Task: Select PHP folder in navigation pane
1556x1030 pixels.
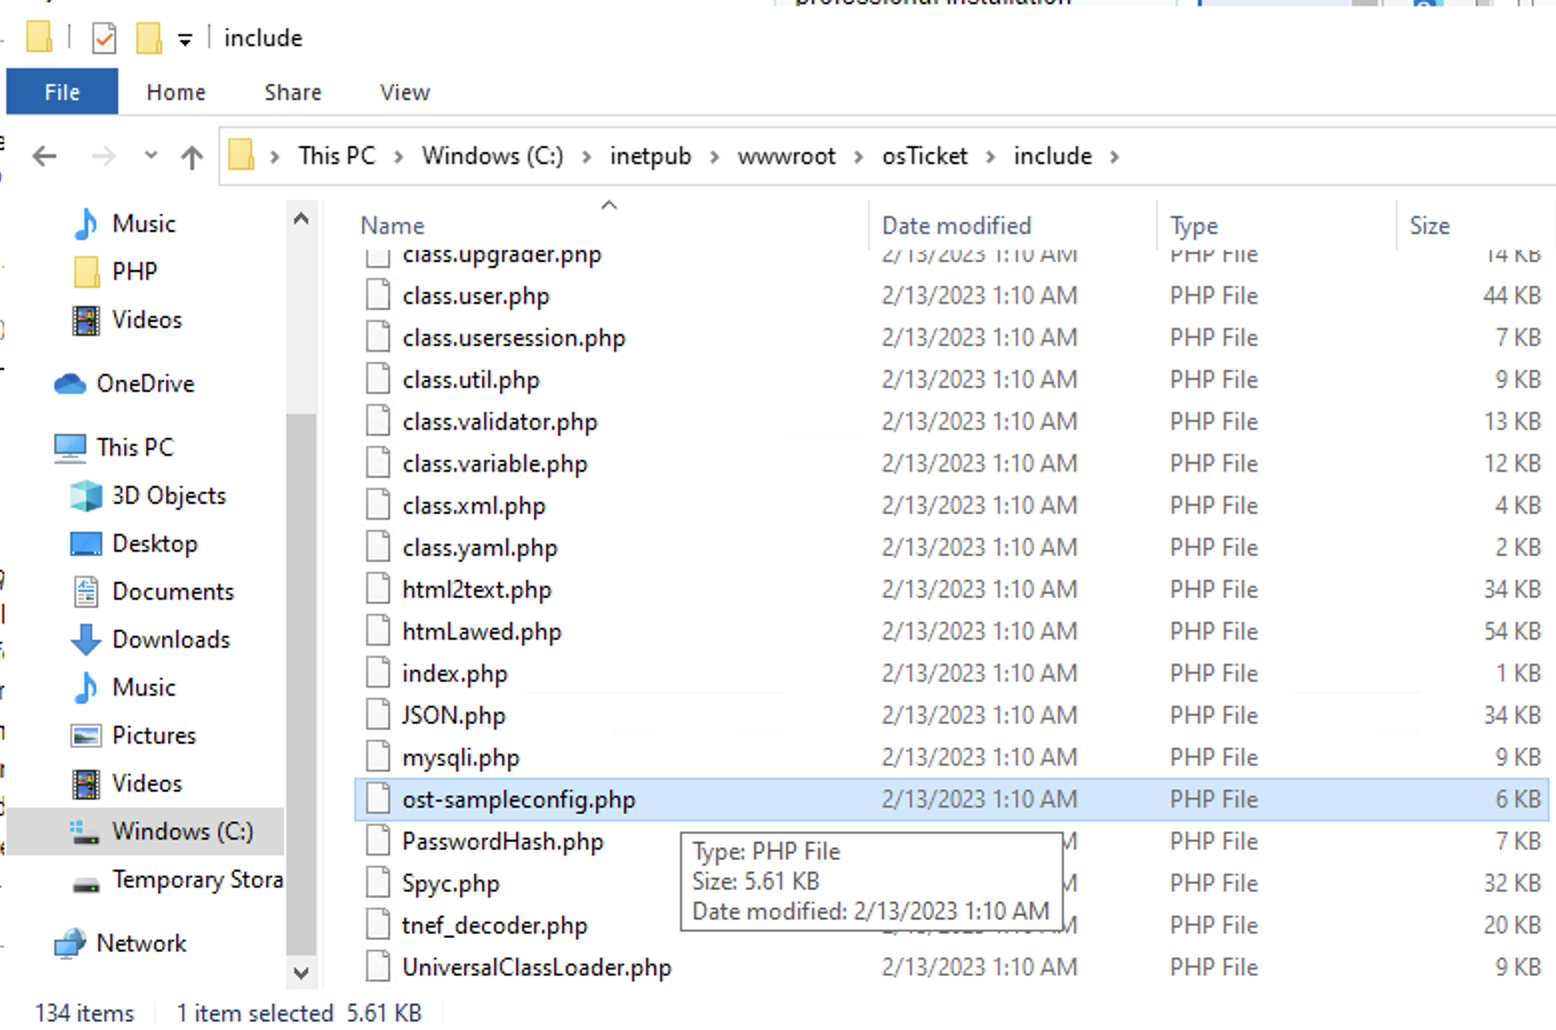Action: click(x=134, y=271)
